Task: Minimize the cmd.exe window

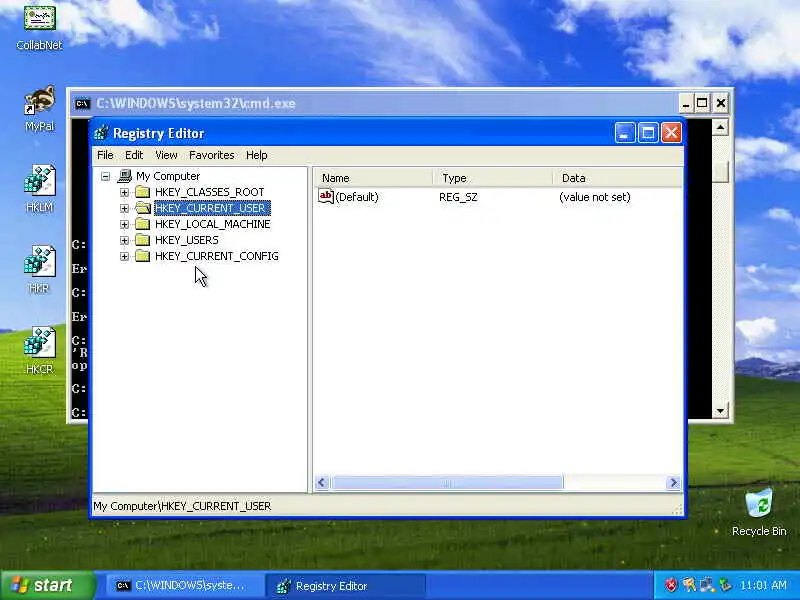Action: (686, 104)
